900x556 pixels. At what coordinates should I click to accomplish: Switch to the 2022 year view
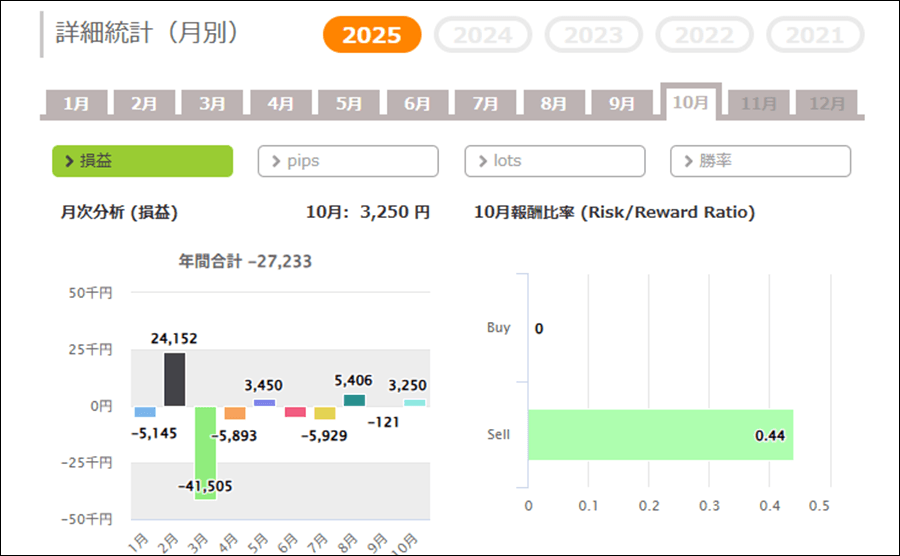pos(704,35)
